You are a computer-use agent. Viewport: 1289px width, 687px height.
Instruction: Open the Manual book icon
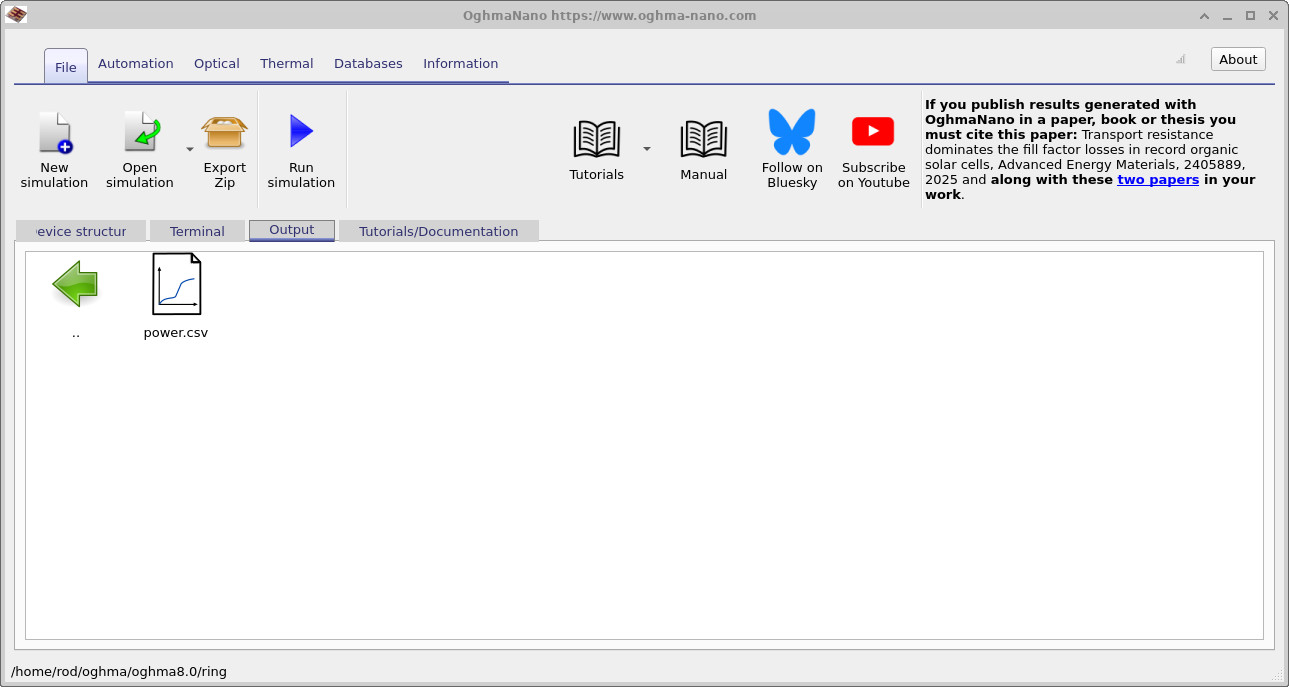click(703, 139)
